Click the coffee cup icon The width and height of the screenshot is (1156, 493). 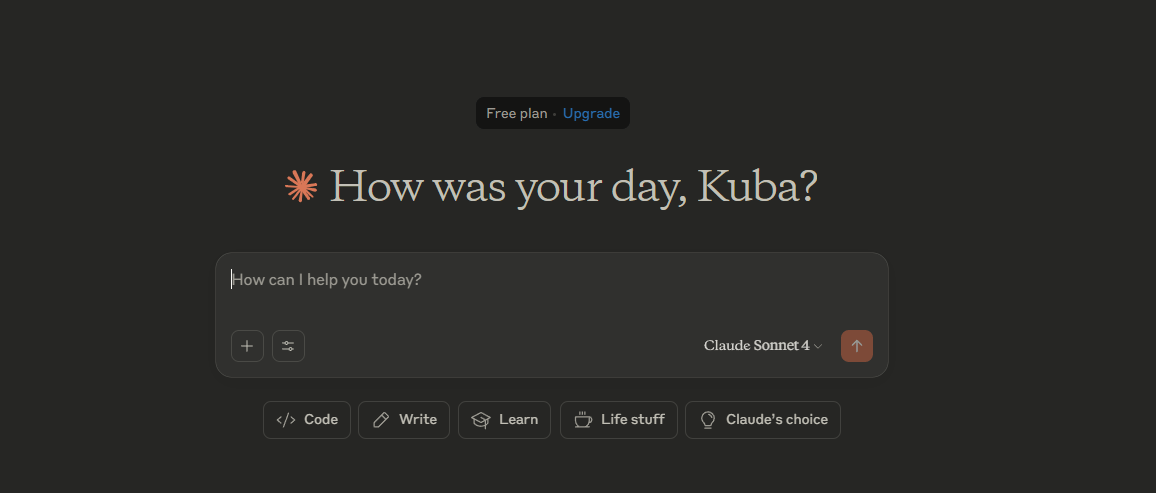point(583,420)
